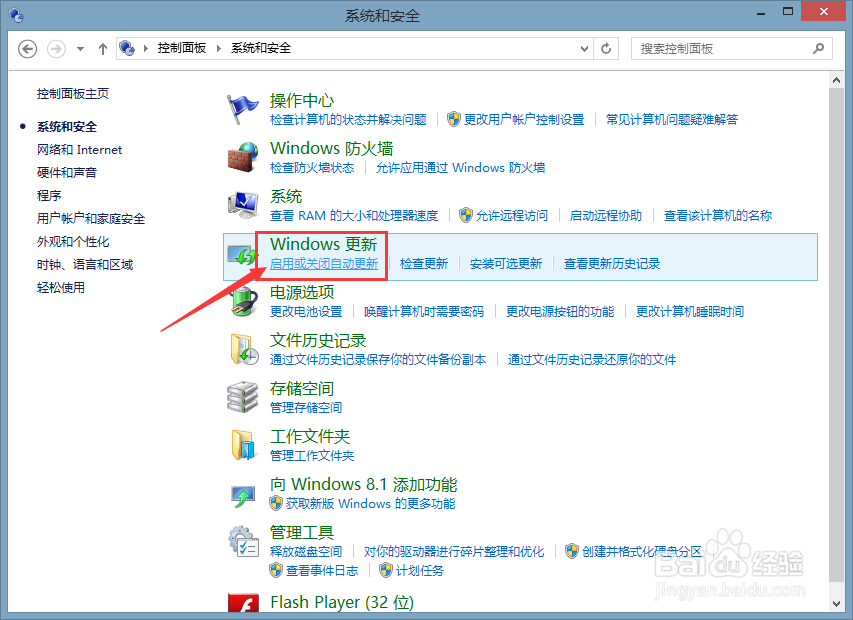The image size is (853, 620).
Task: Select 硬件和声音 category in the sidebar
Action: (x=67, y=172)
